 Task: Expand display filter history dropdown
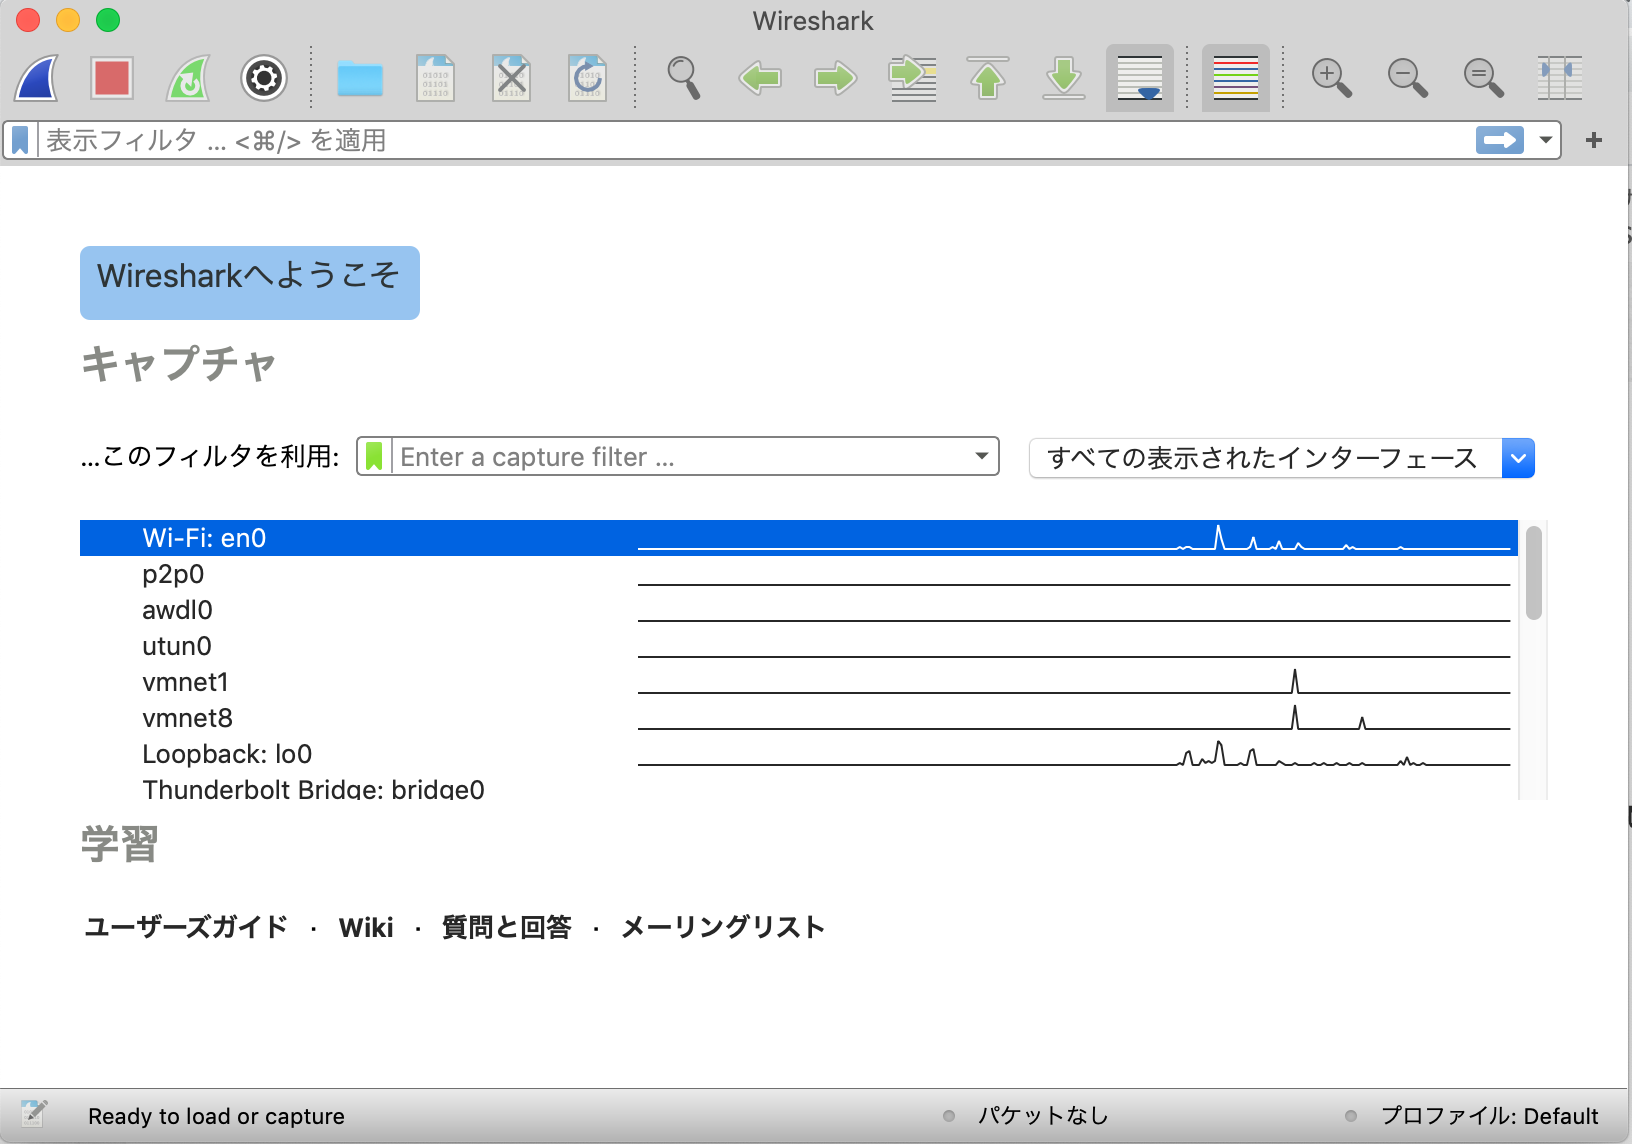pyautogui.click(x=1546, y=140)
